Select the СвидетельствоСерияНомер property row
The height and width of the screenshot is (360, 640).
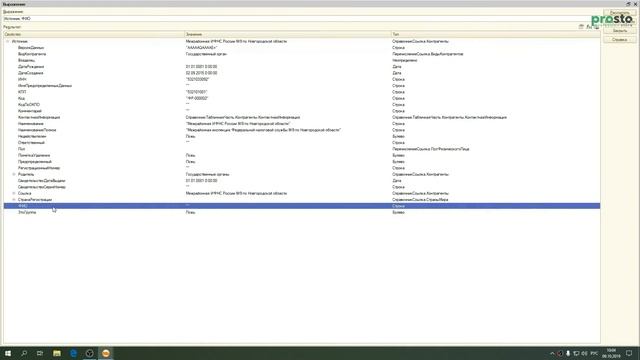click(x=302, y=187)
